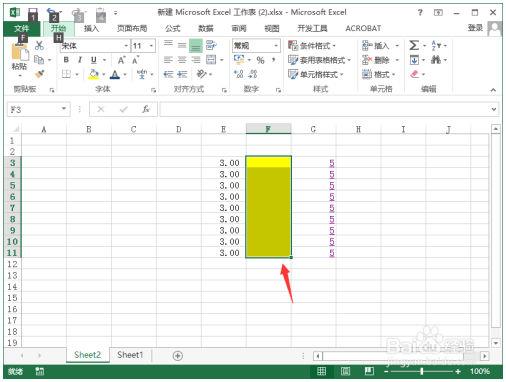The width and height of the screenshot is (506, 382).
Task: Toggle middle vertical alignment button
Action: click(x=182, y=45)
